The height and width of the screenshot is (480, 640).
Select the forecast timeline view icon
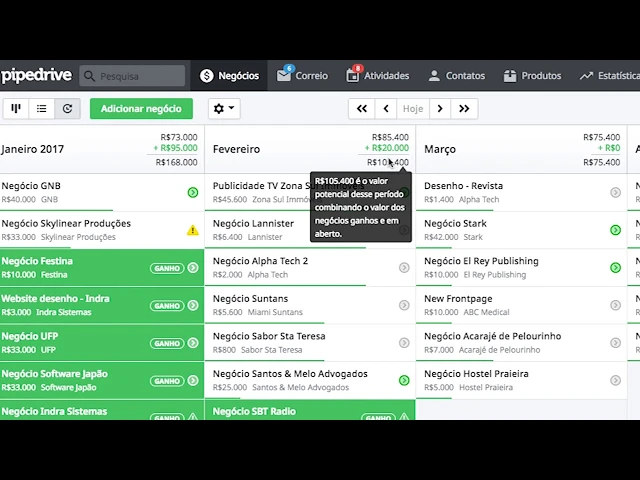pos(67,109)
